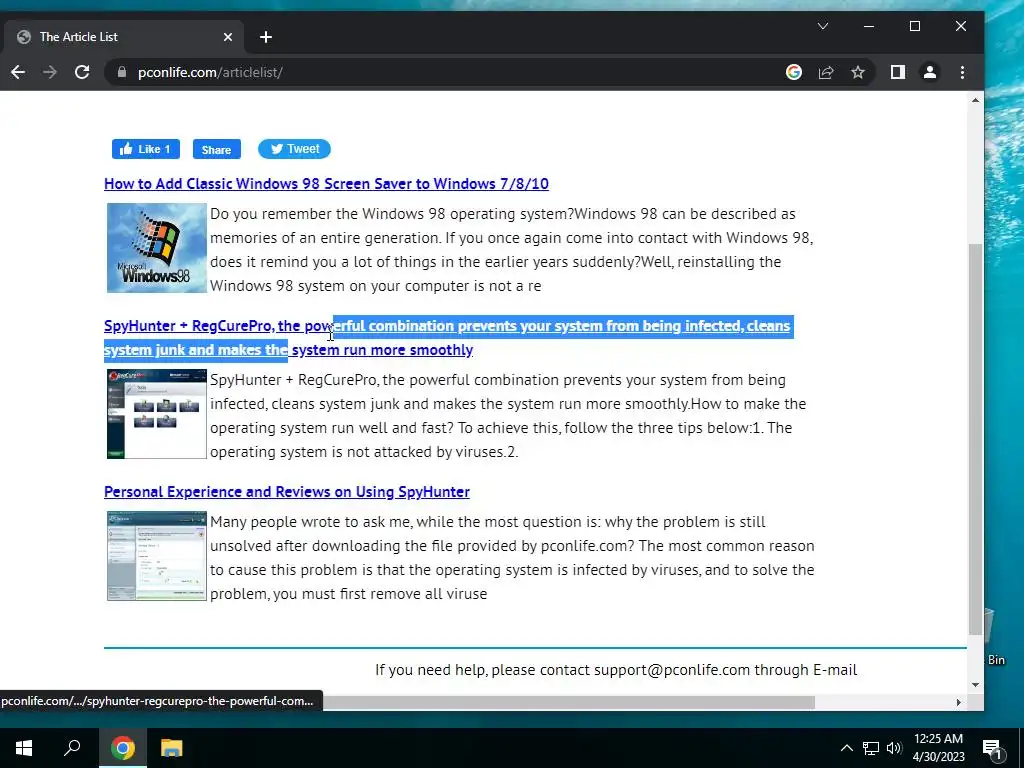Open the Windows Start menu
1024x768 pixels.
(x=24, y=748)
